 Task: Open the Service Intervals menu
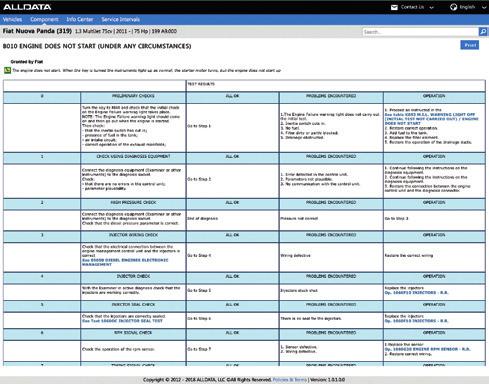121,19
